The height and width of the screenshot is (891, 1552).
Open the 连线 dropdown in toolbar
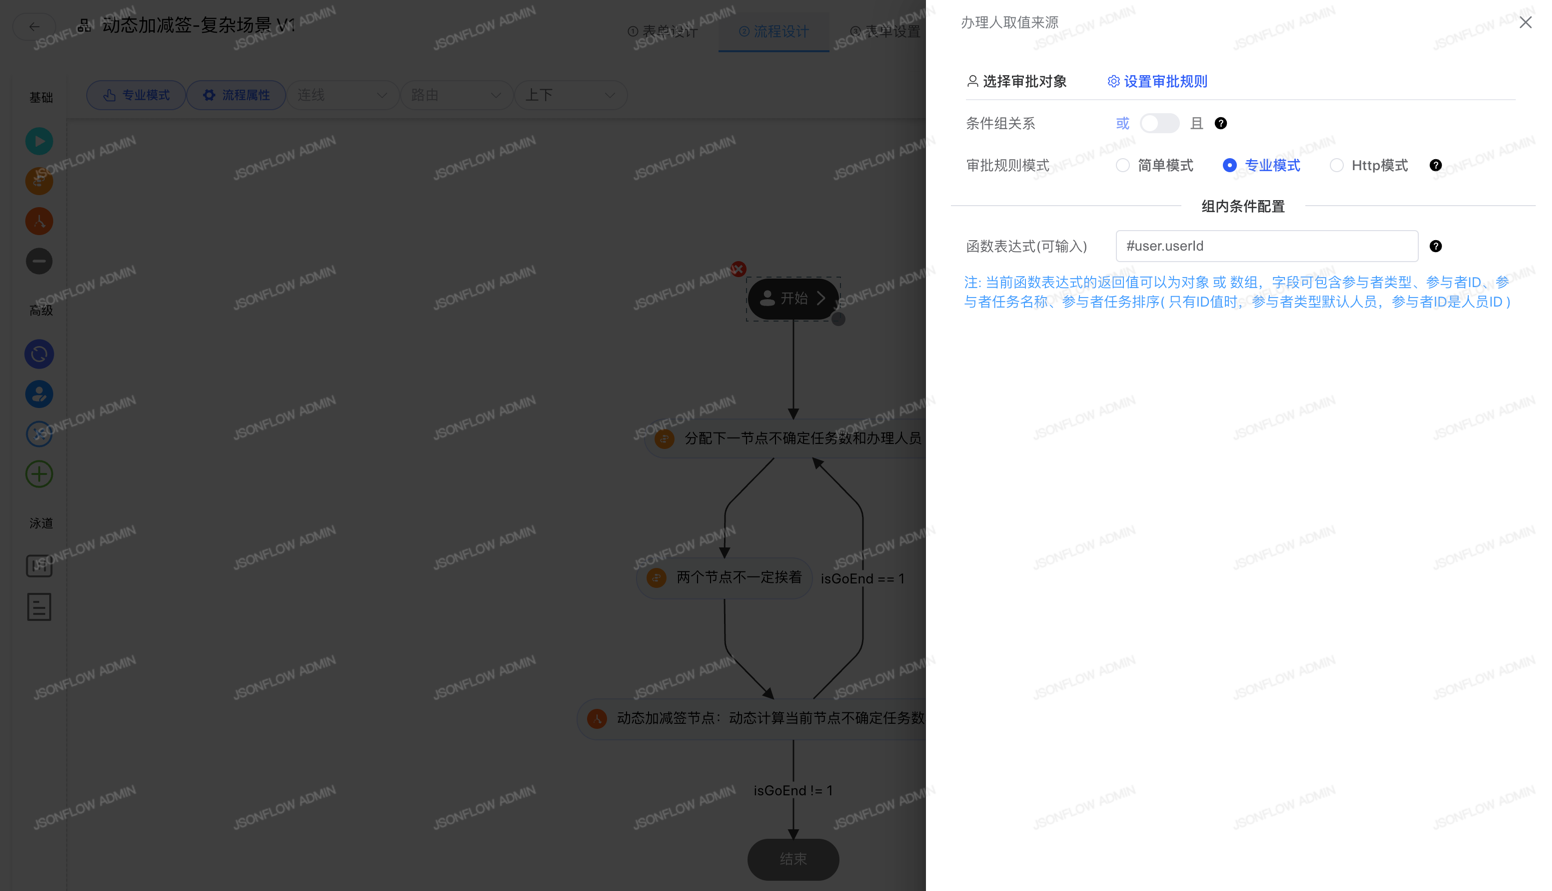(x=342, y=95)
